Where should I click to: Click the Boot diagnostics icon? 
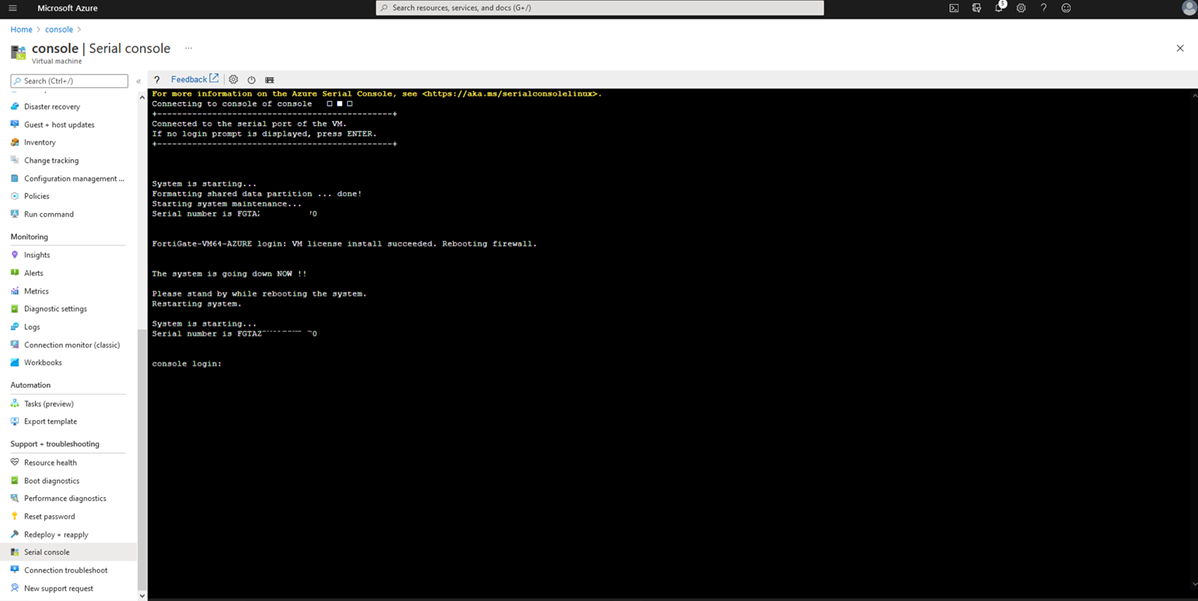[15, 480]
